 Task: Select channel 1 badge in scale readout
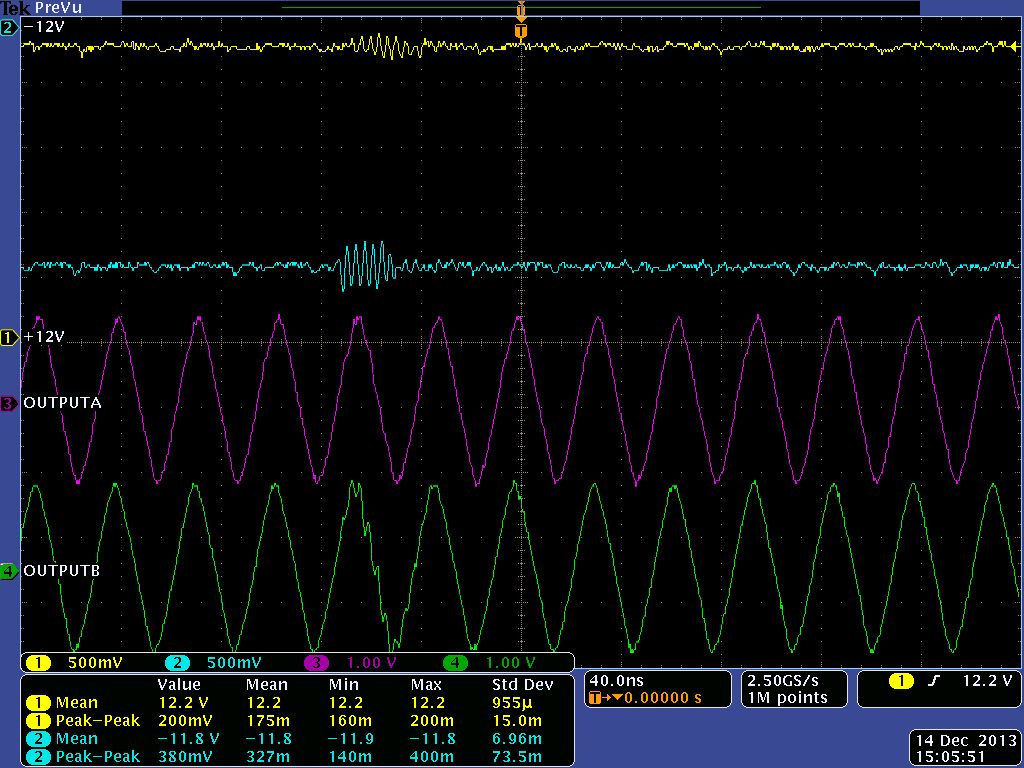(39, 663)
